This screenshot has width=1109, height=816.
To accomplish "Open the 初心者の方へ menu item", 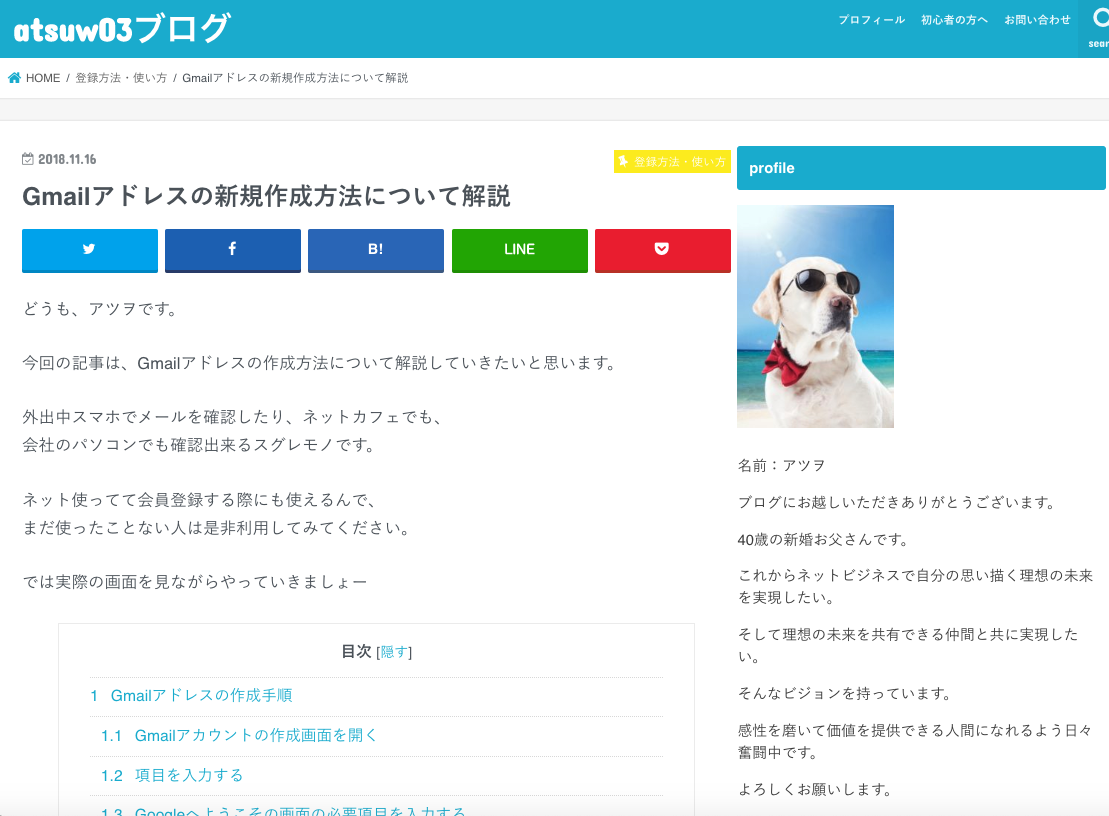I will (954, 20).
